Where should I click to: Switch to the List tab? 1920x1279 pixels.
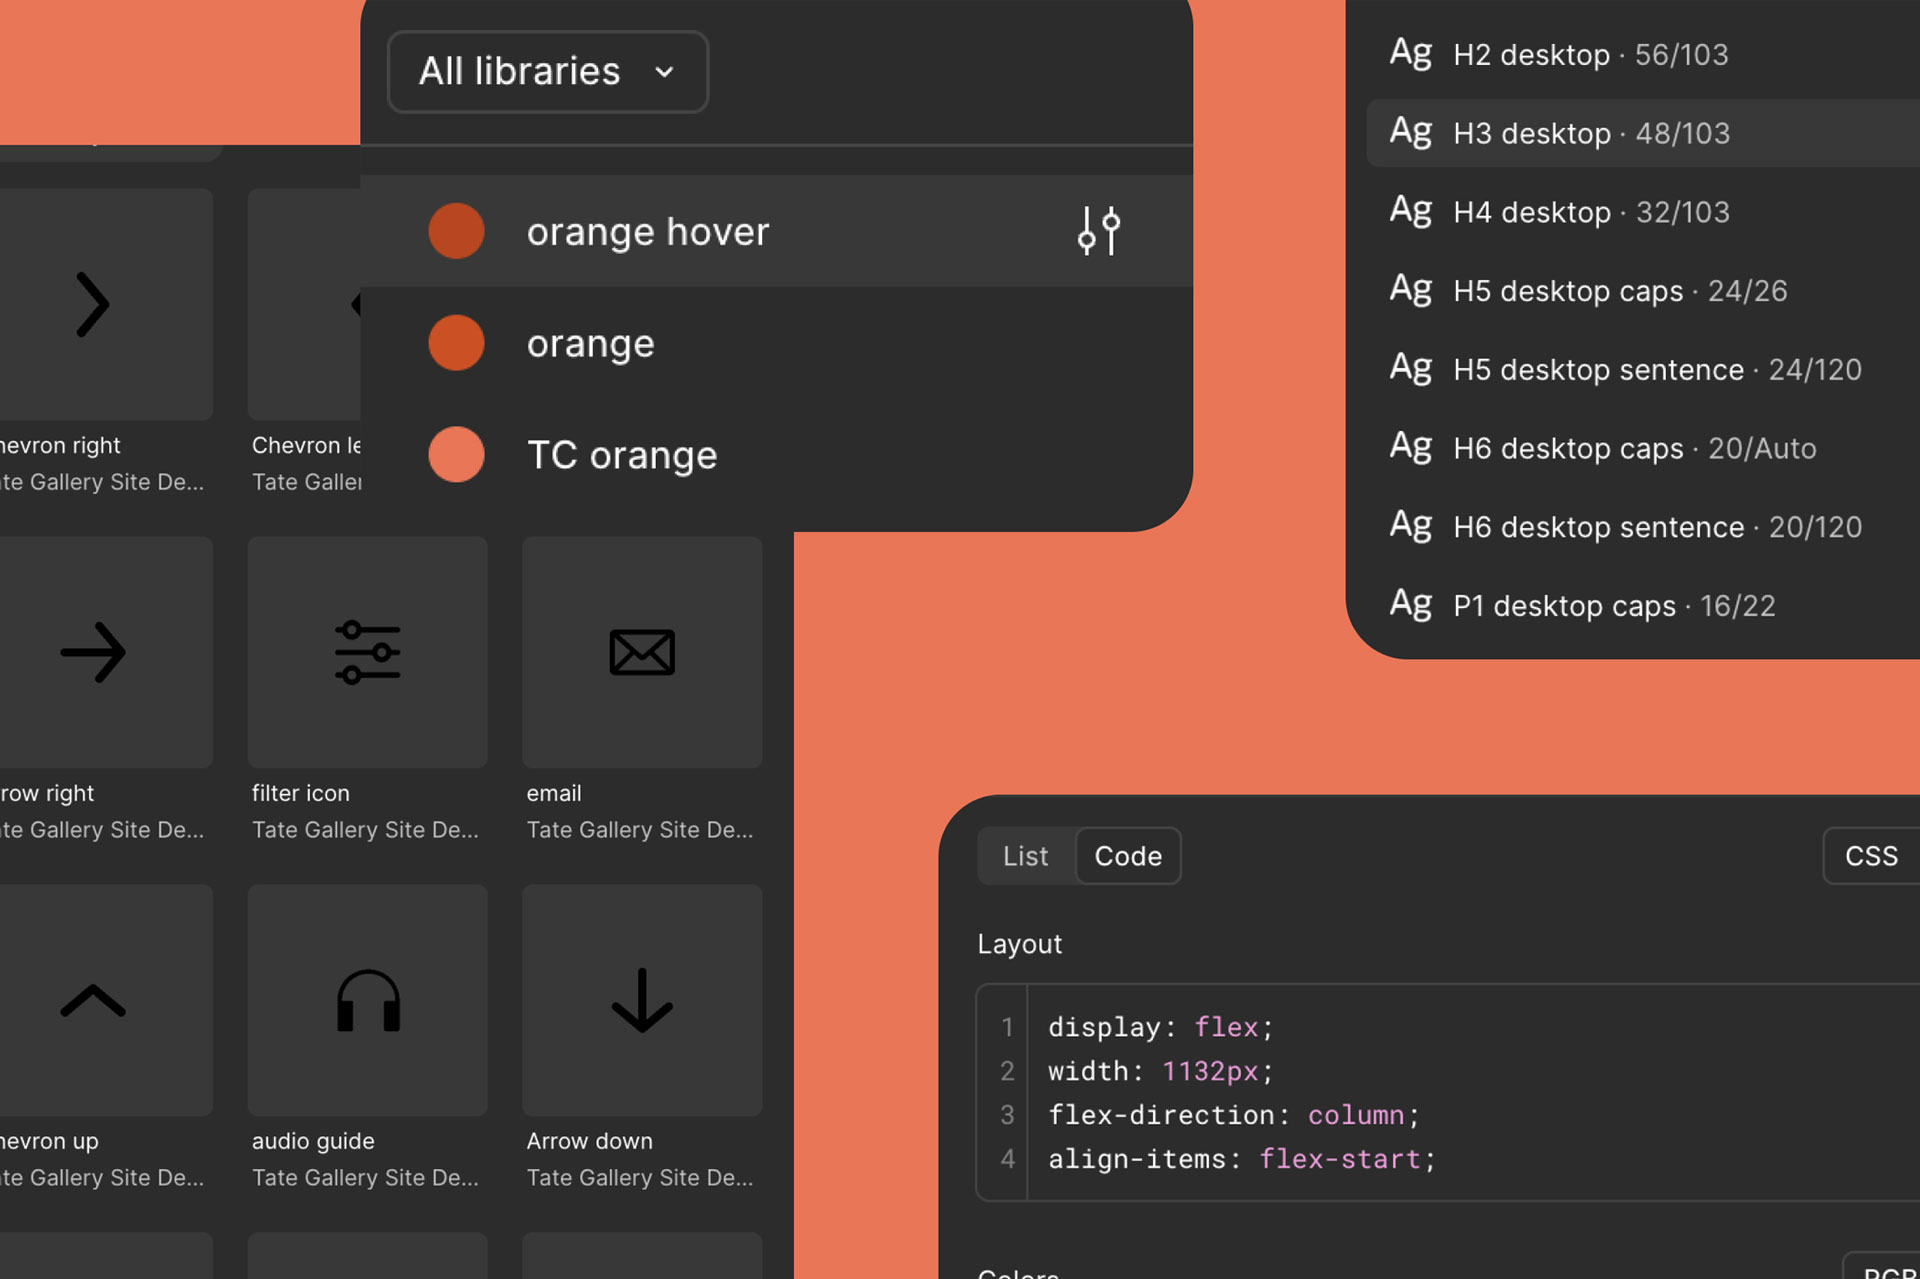pos(1025,856)
